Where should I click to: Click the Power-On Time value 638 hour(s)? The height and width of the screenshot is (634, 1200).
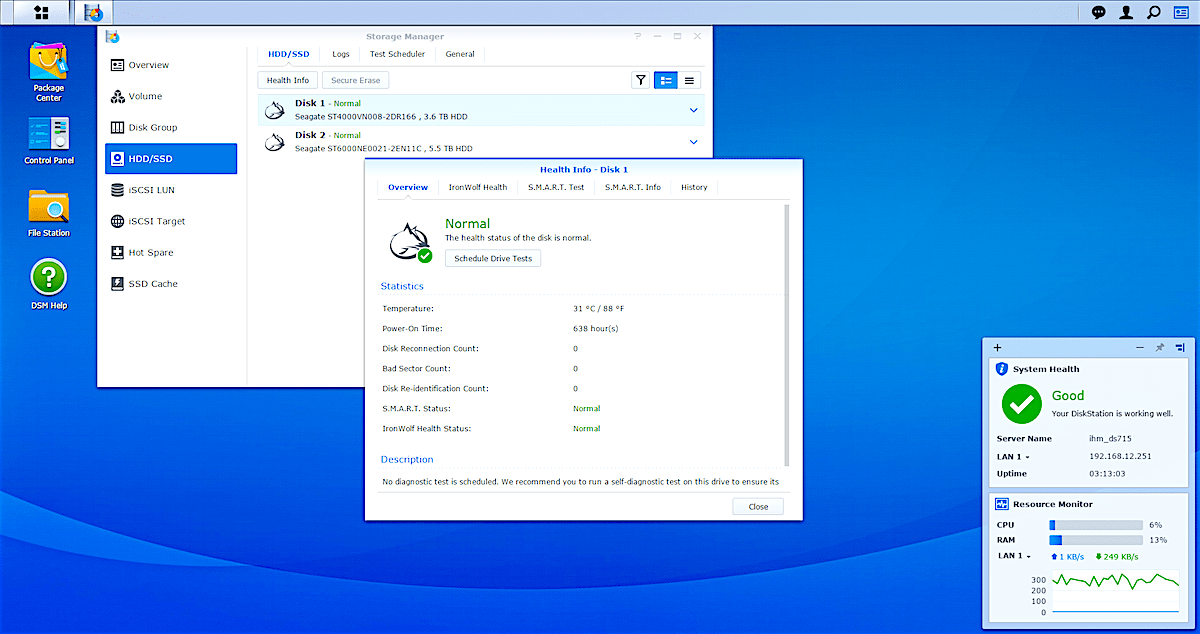[596, 328]
